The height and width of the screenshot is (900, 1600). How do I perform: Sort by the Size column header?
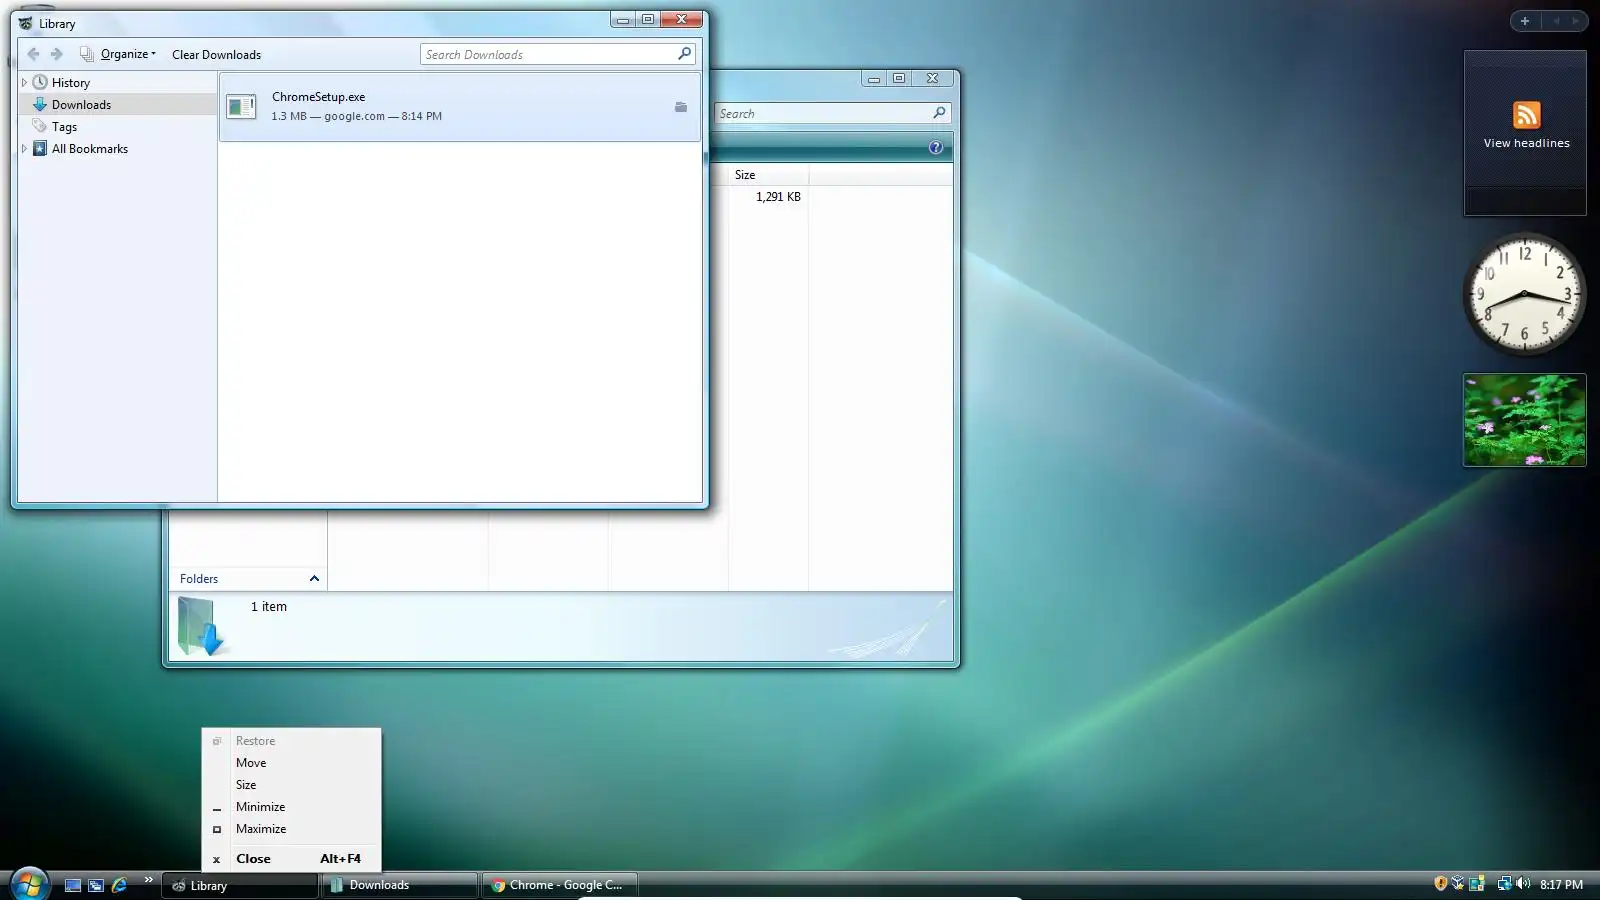[767, 175]
